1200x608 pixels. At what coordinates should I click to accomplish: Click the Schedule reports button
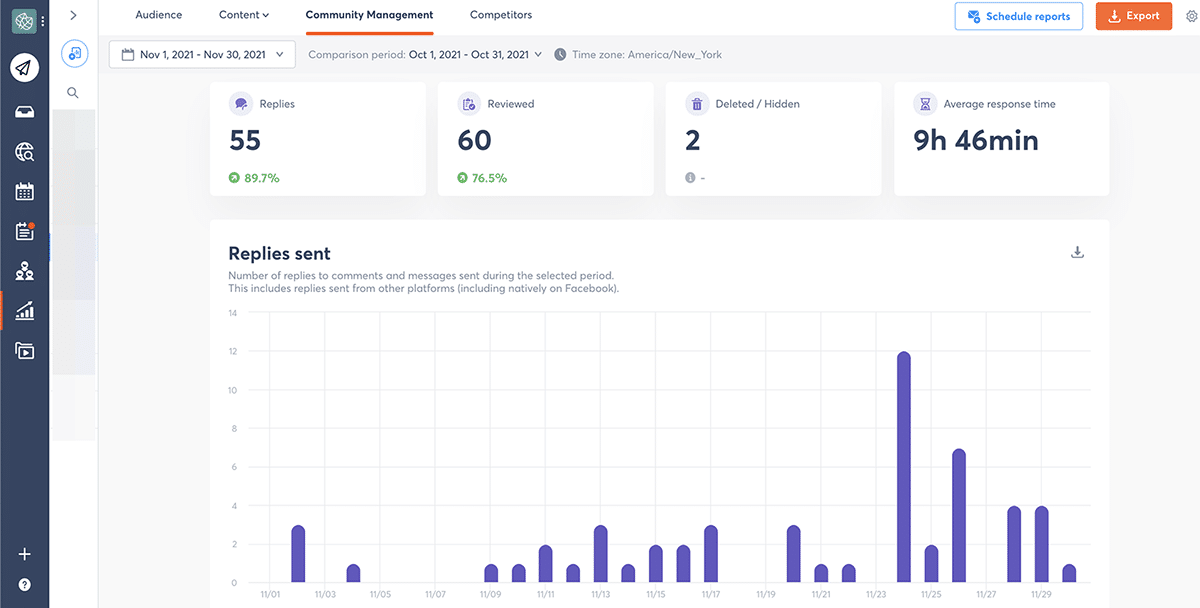pos(1018,16)
